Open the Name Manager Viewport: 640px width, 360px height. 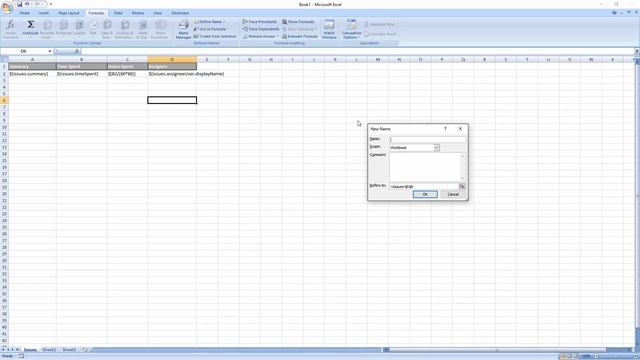(183, 29)
